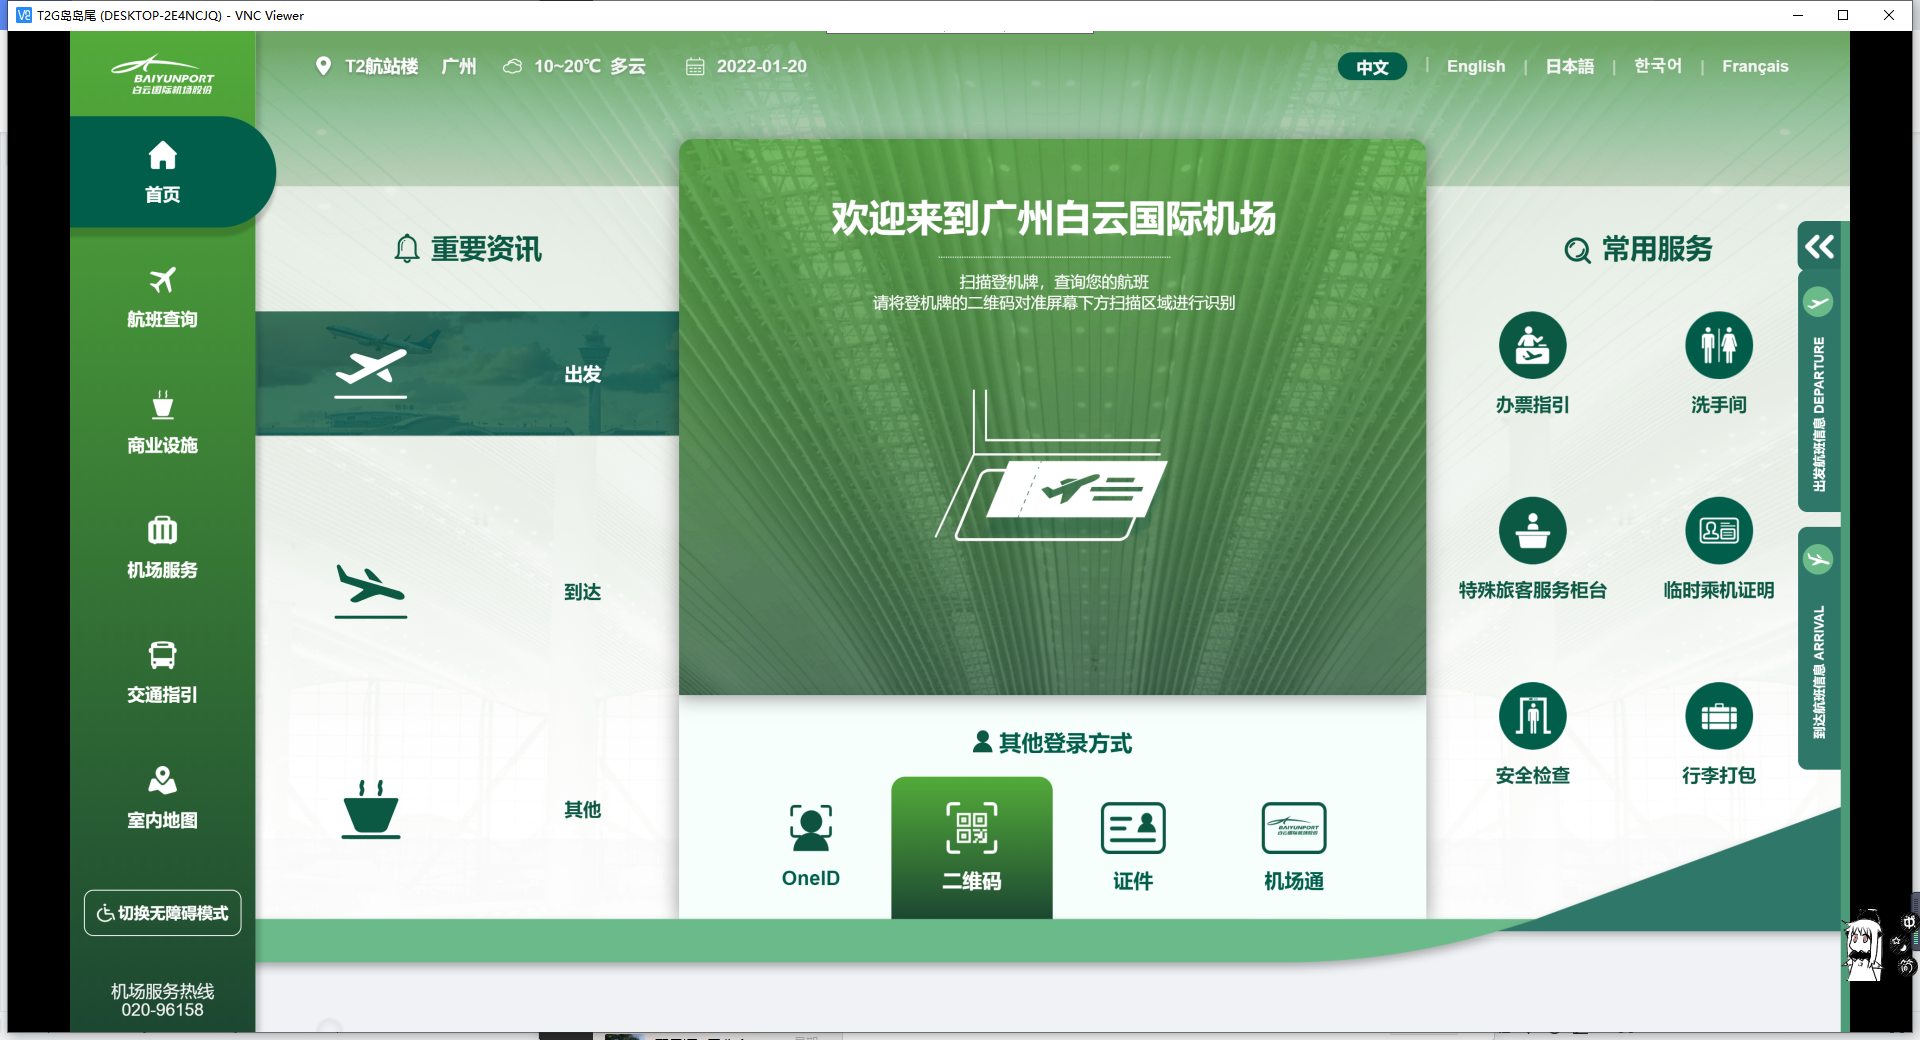The height and width of the screenshot is (1040, 1920).
Task: Toggle 切换无障碍模式 accessibility mode
Action: point(162,913)
